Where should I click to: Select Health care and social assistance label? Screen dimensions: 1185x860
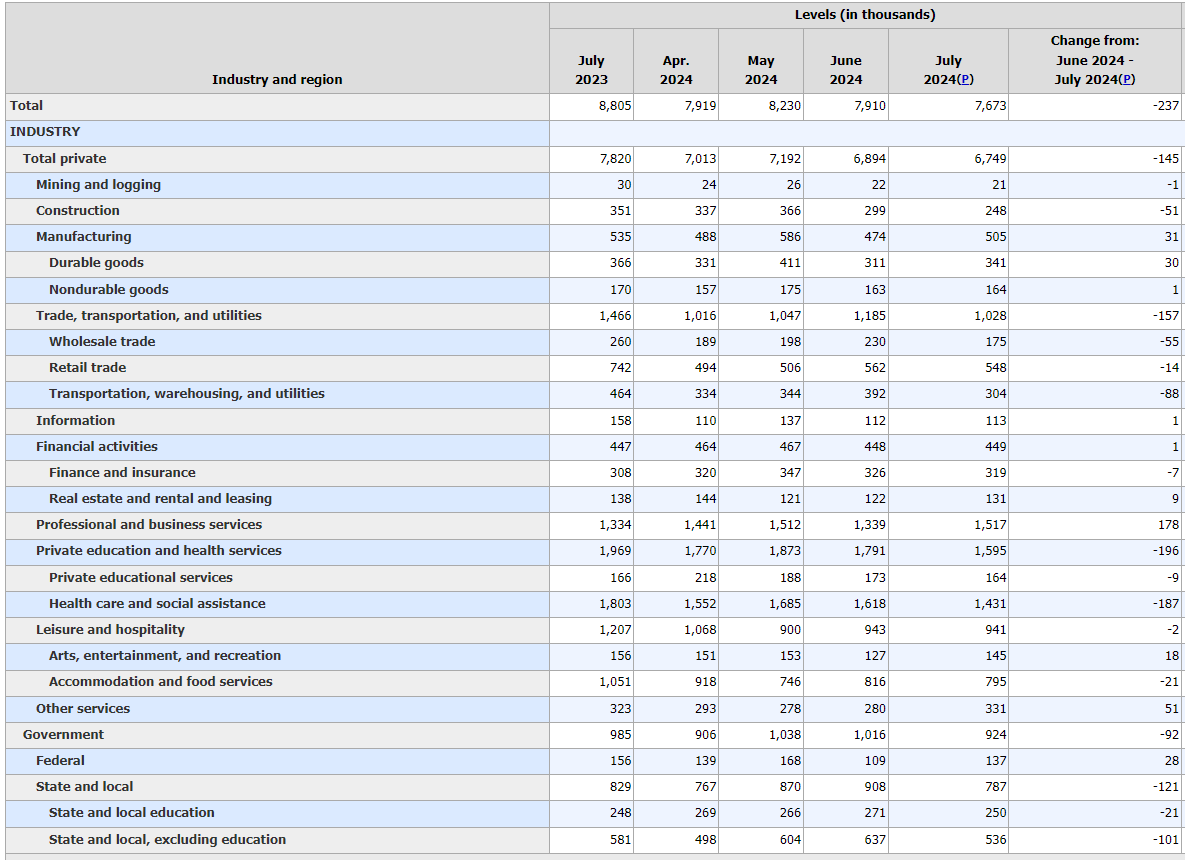point(157,604)
